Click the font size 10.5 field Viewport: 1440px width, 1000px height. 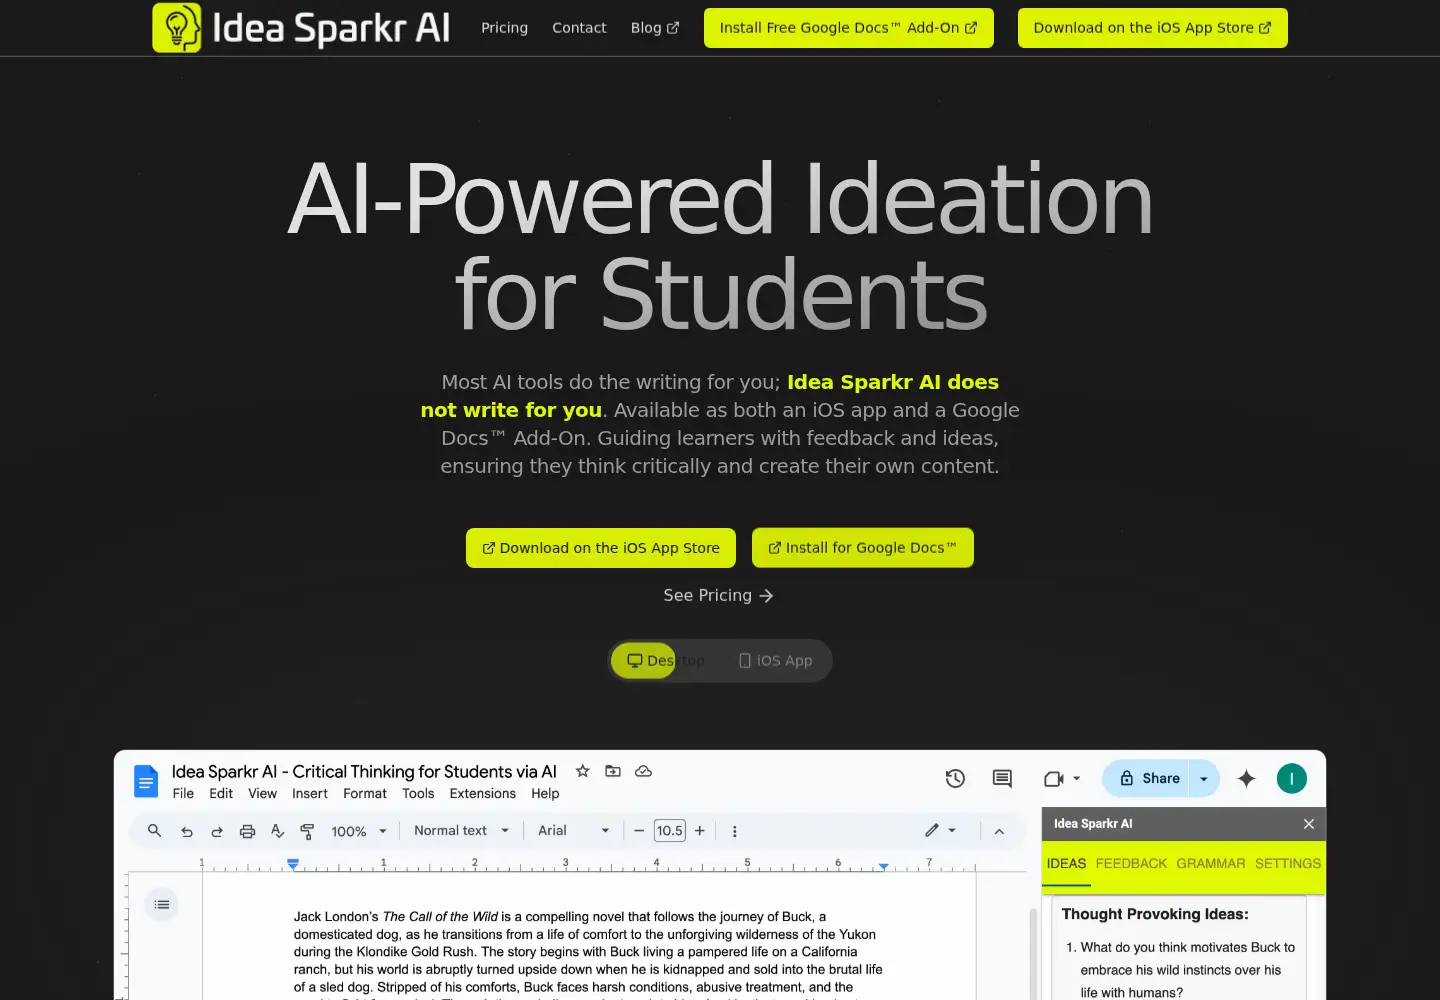pyautogui.click(x=670, y=831)
